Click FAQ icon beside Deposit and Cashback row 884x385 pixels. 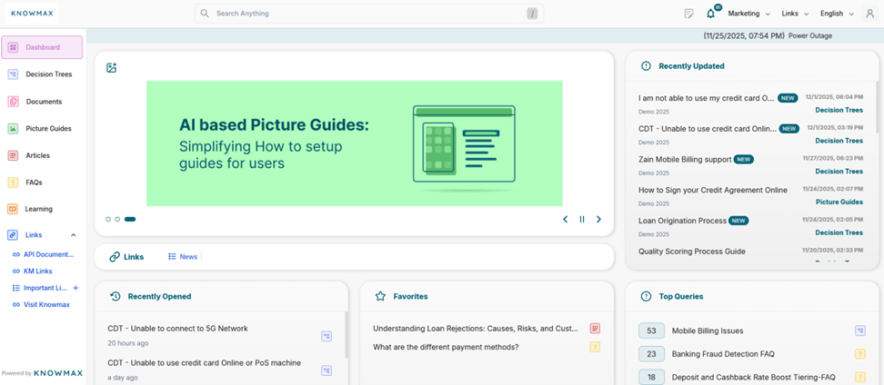click(x=860, y=377)
